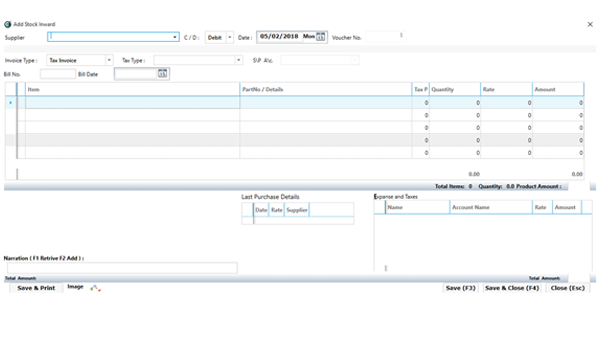This screenshot has height=361, width=600.
Task: Click the Image attachment icon
Action: coord(95,288)
